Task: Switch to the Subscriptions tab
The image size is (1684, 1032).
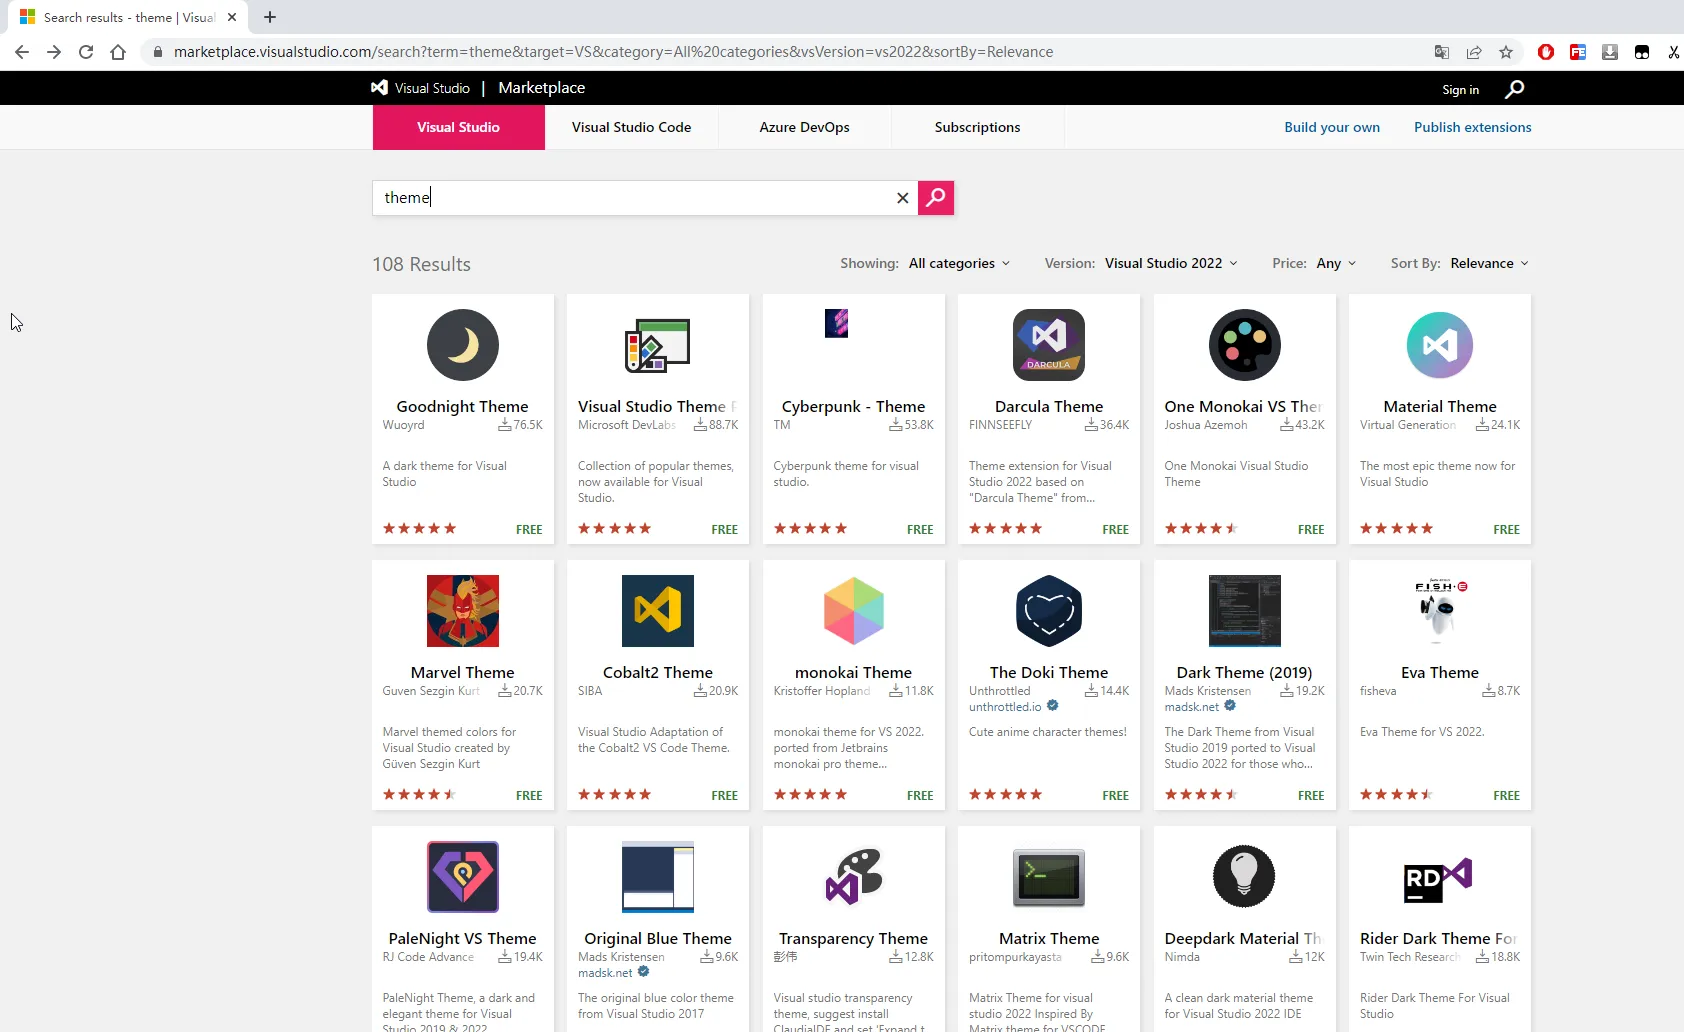Action: tap(977, 127)
